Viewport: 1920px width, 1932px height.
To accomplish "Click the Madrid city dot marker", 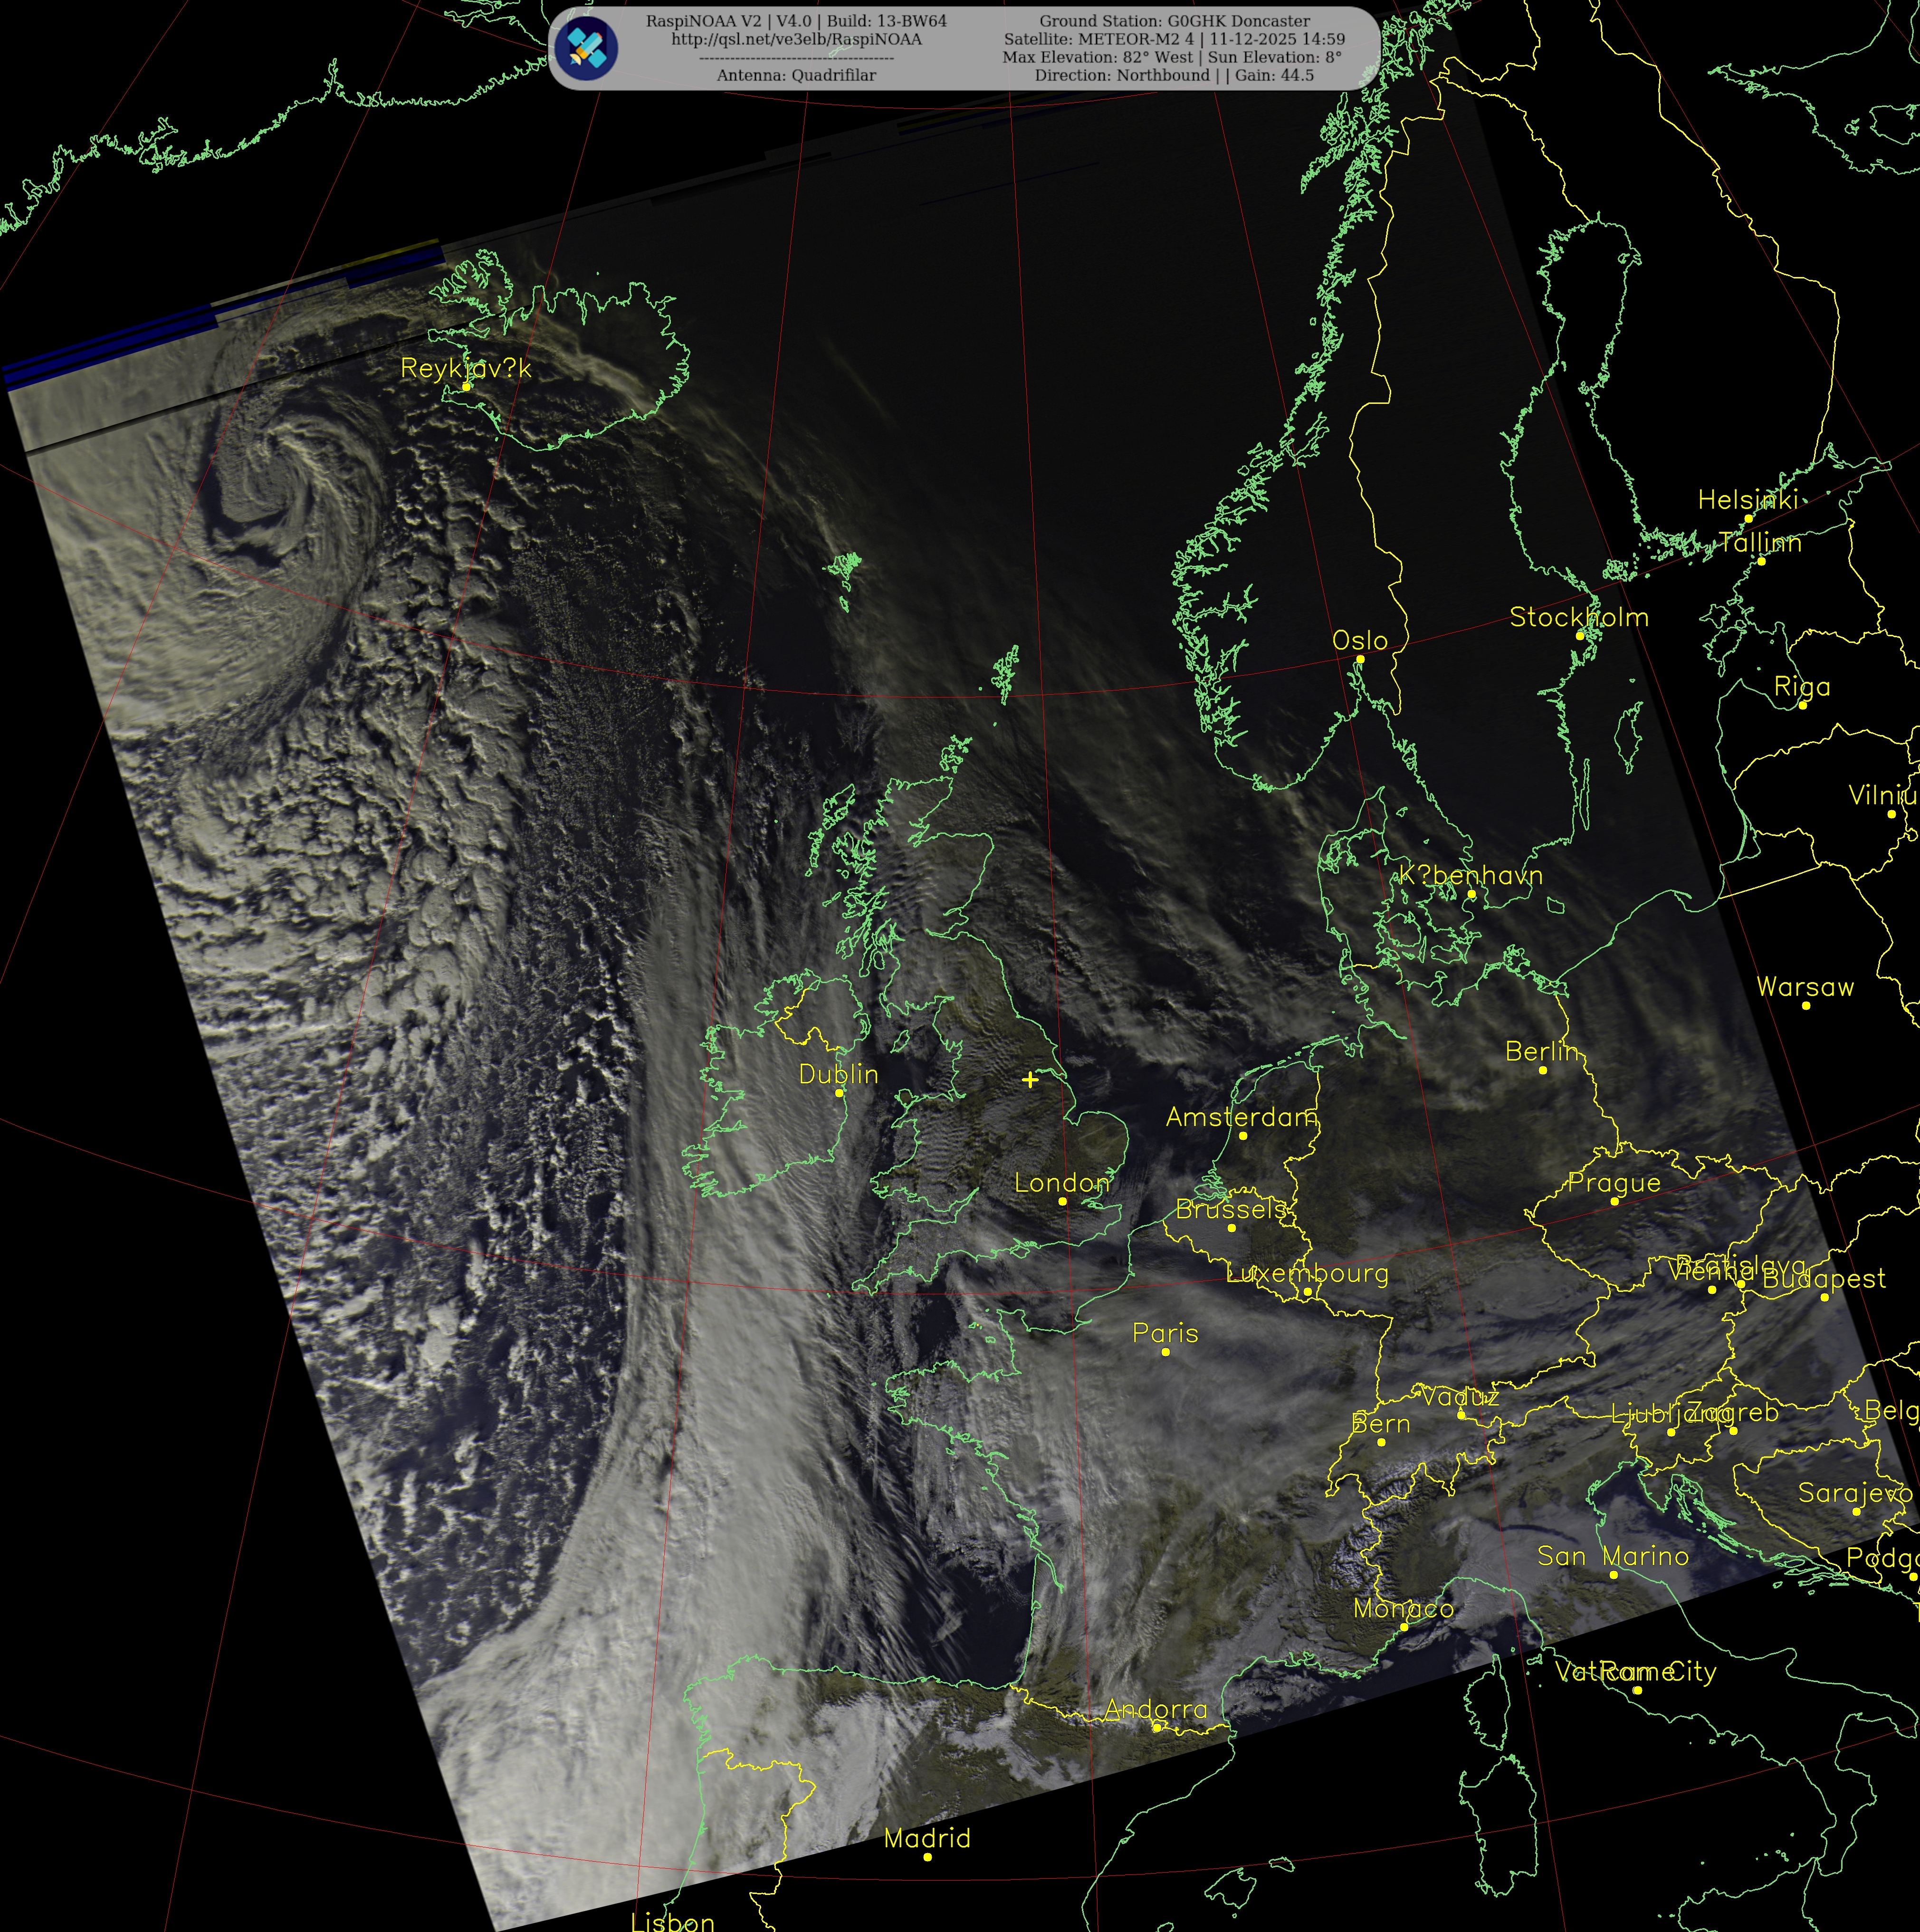I will (928, 1857).
